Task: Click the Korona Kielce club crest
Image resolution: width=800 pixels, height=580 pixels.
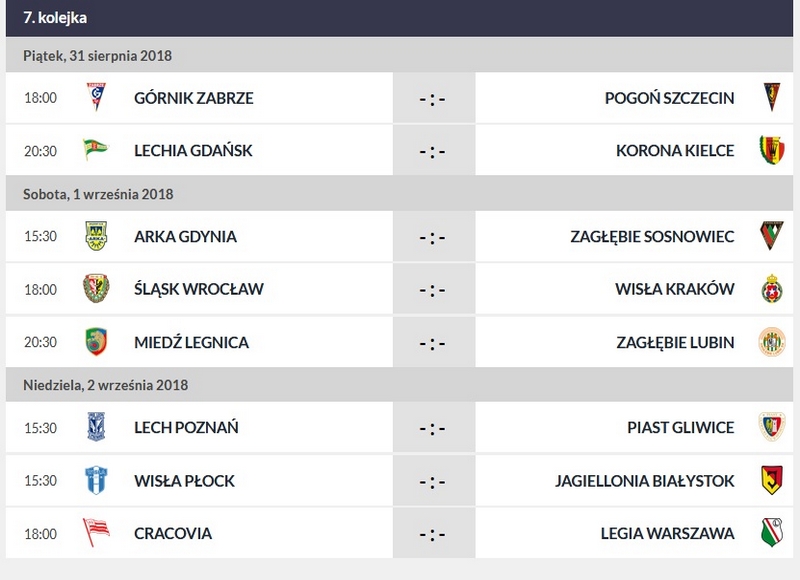Action: click(770, 151)
